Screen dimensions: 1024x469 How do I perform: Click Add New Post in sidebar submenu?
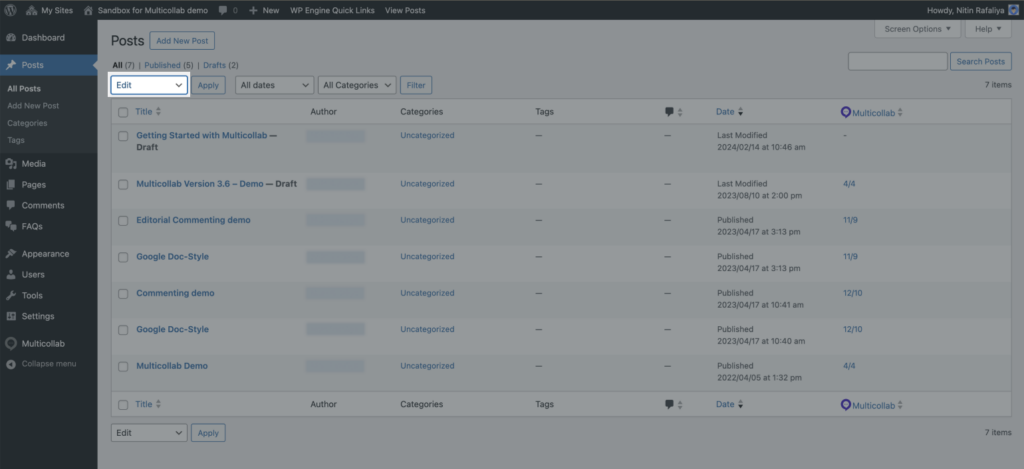pos(33,106)
